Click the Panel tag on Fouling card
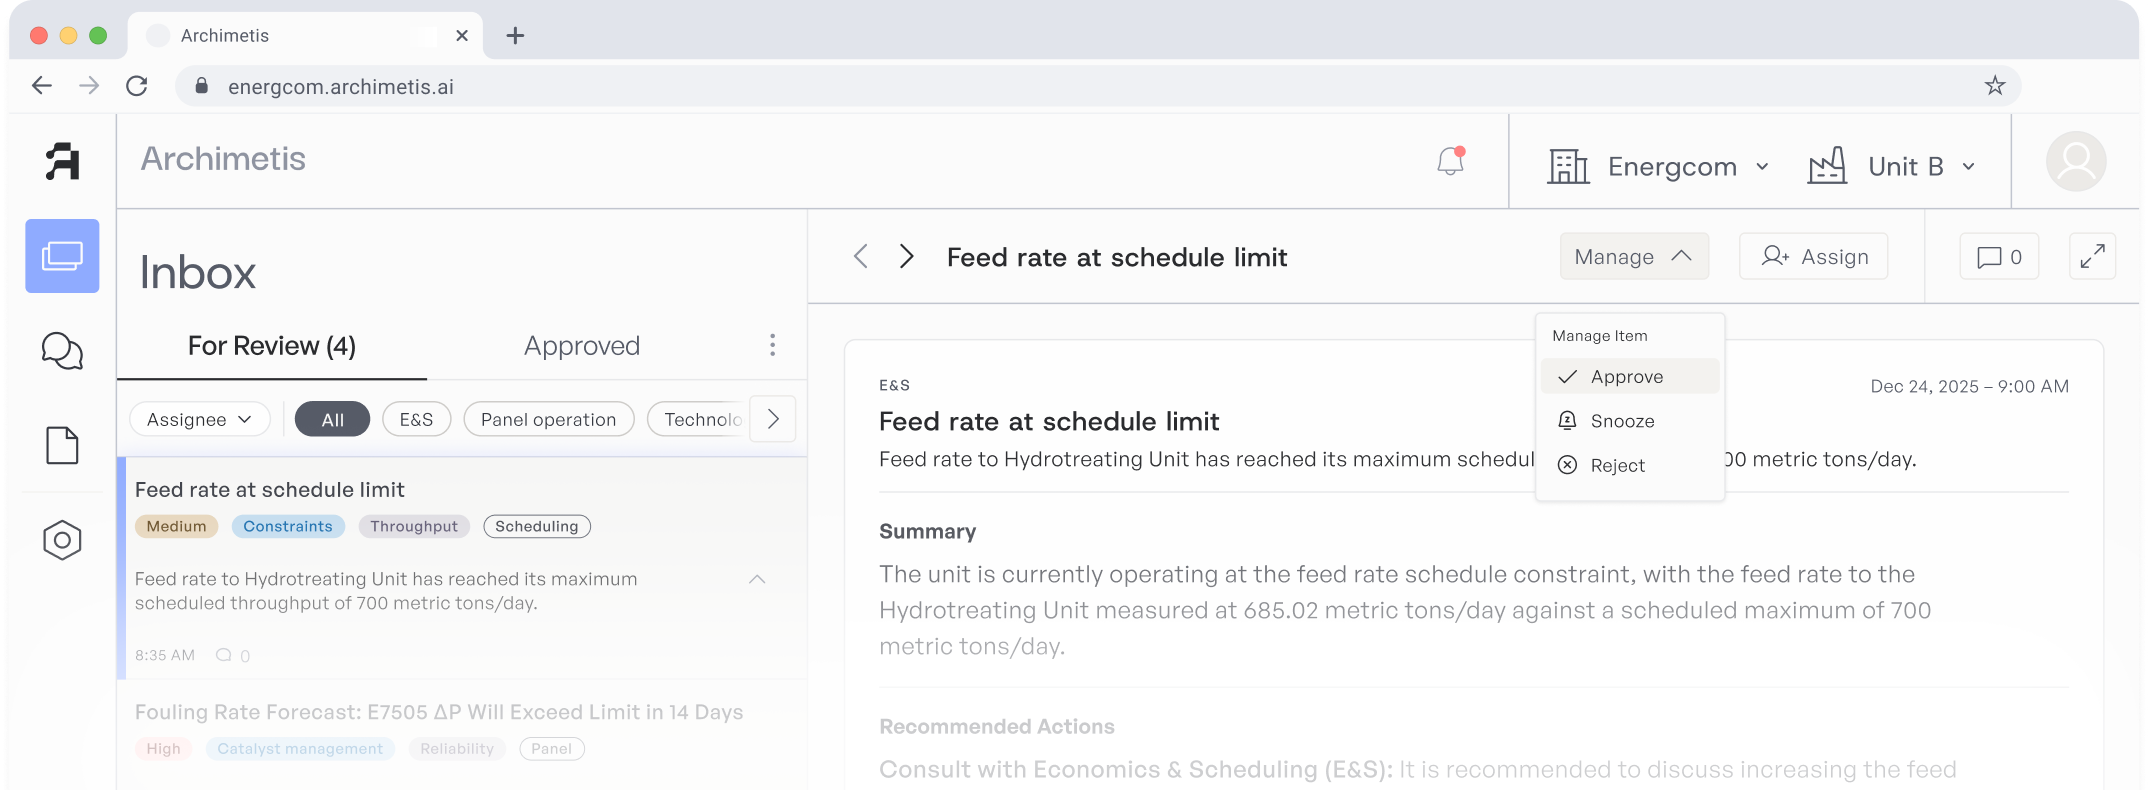Image resolution: width=2149 pixels, height=790 pixels. click(x=552, y=749)
